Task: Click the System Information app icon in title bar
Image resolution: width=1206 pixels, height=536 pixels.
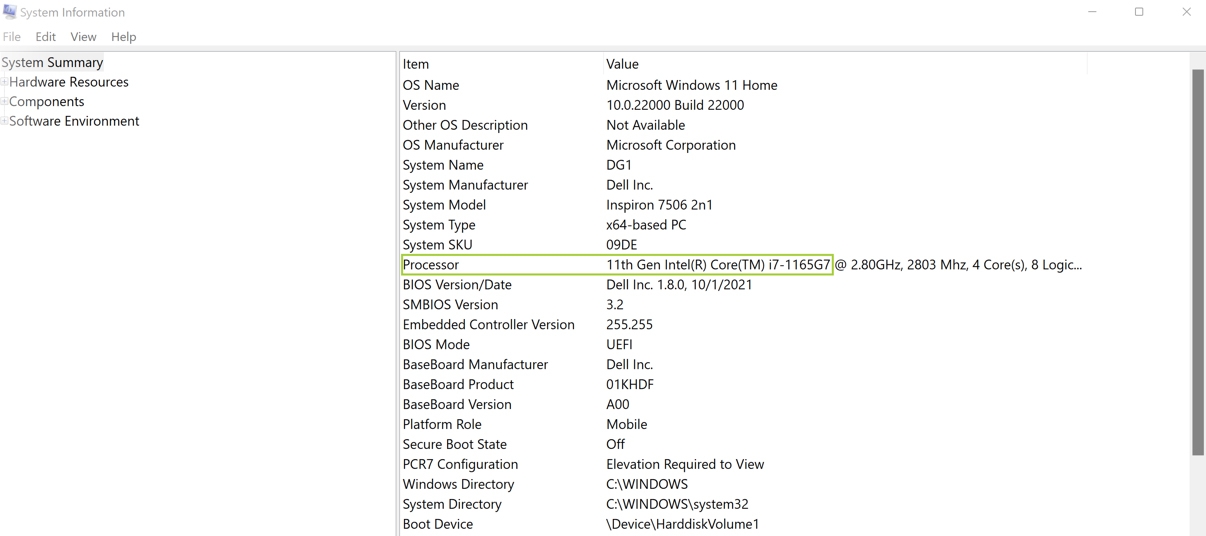Action: pyautogui.click(x=10, y=12)
